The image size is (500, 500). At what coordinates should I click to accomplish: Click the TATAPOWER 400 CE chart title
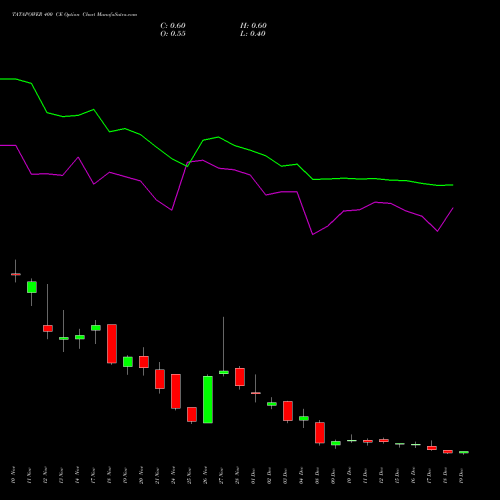[75, 15]
